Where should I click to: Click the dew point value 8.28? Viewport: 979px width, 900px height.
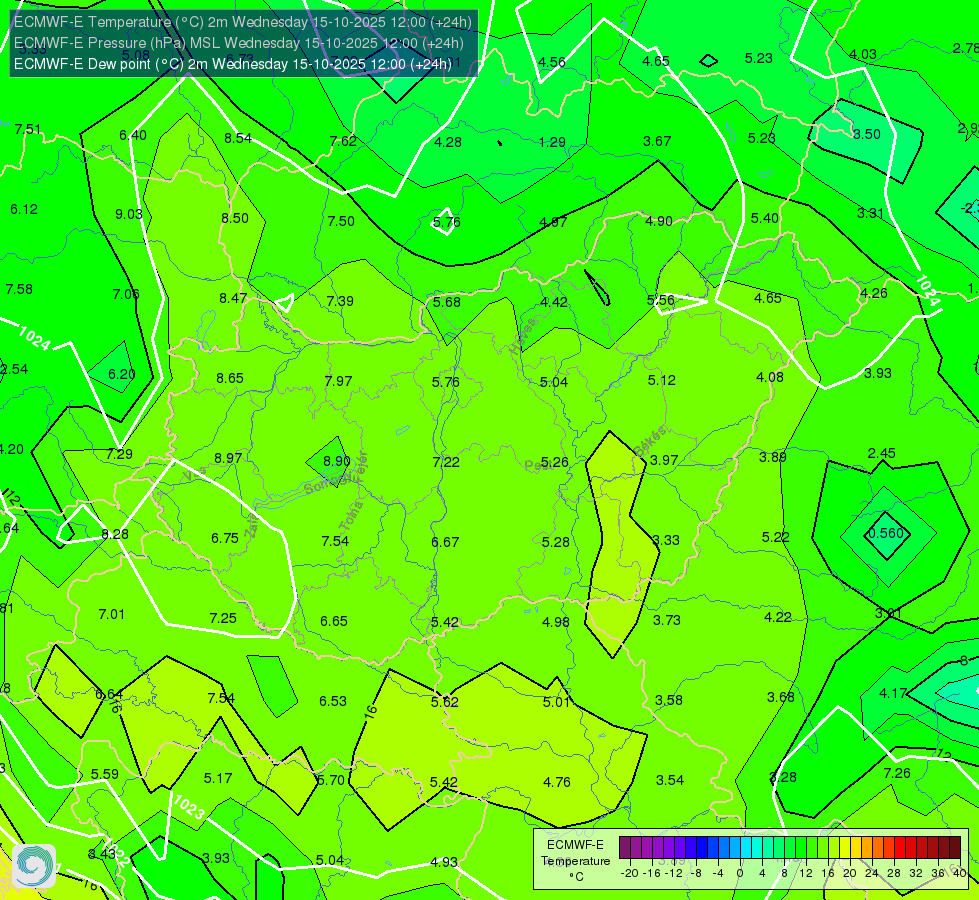115,535
